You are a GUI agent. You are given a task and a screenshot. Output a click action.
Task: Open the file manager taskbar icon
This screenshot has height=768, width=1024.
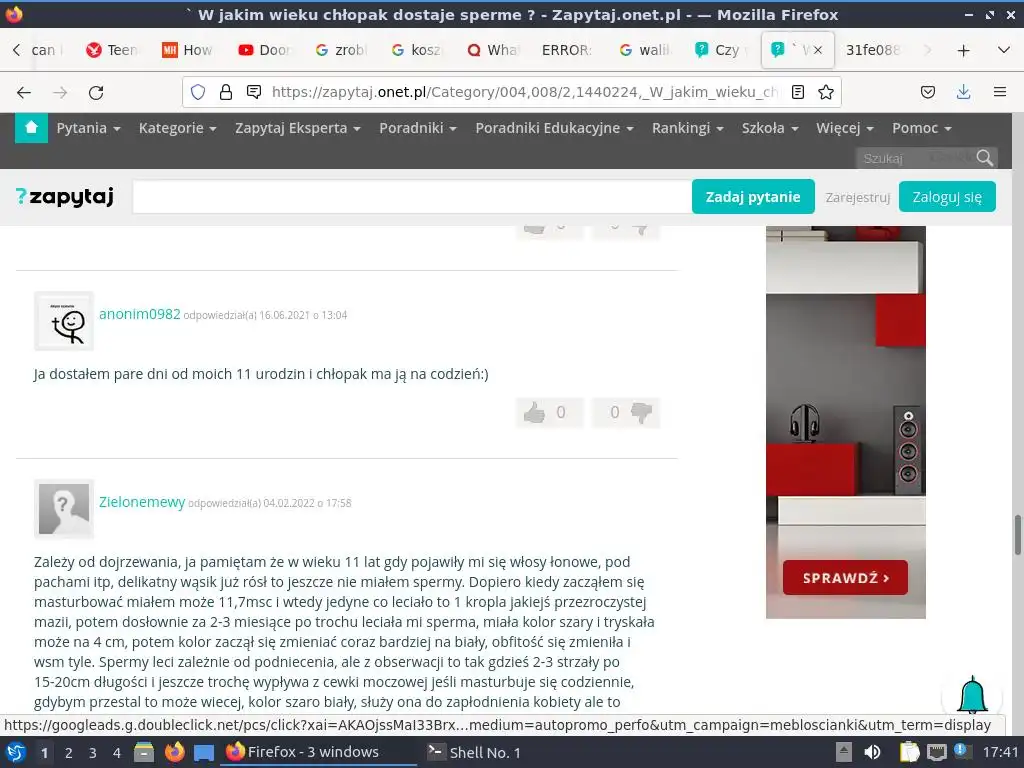tap(144, 752)
